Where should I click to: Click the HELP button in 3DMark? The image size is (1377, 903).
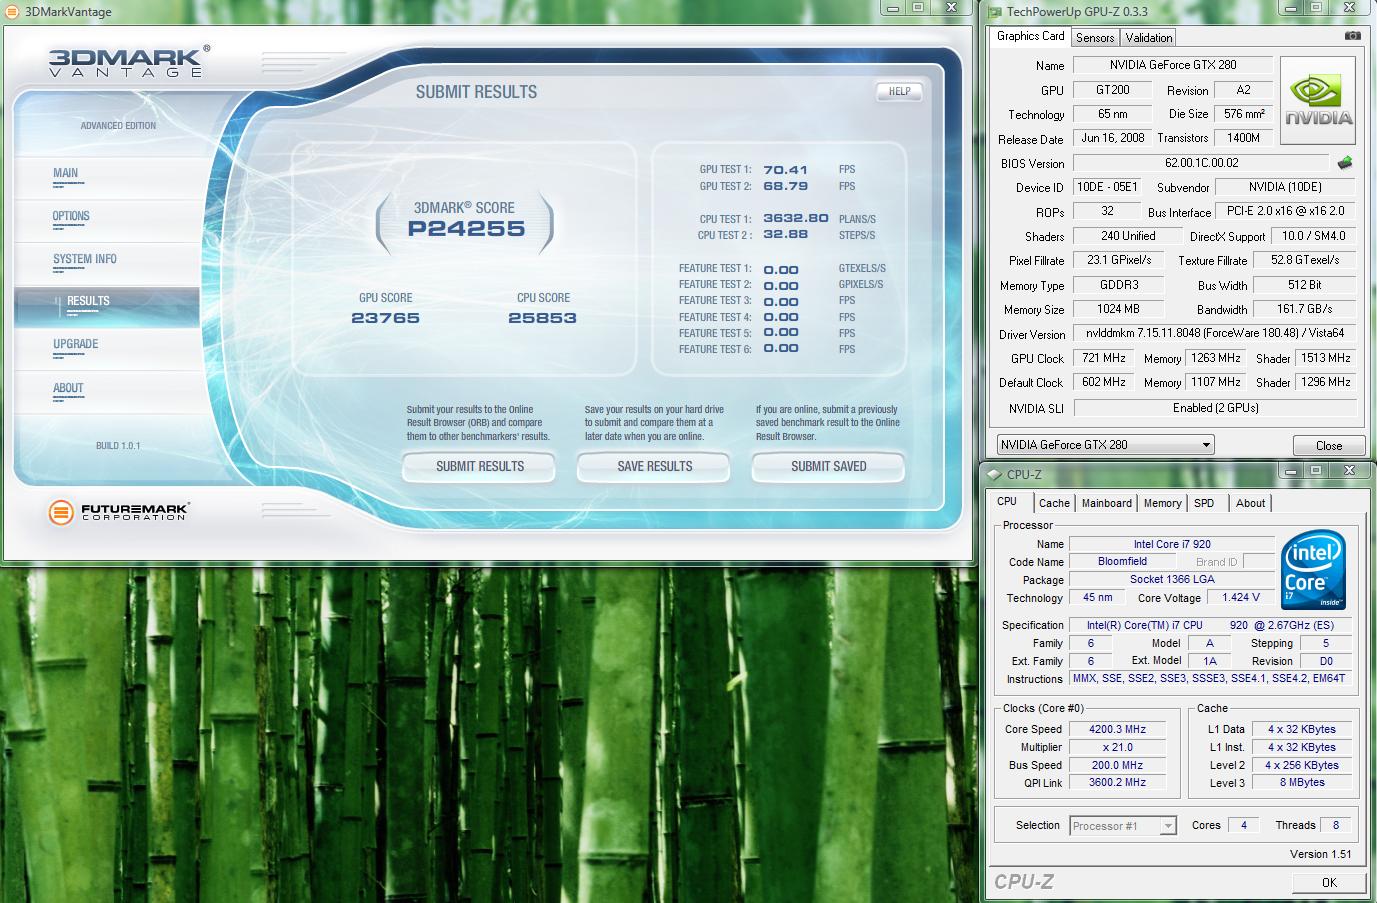899,91
